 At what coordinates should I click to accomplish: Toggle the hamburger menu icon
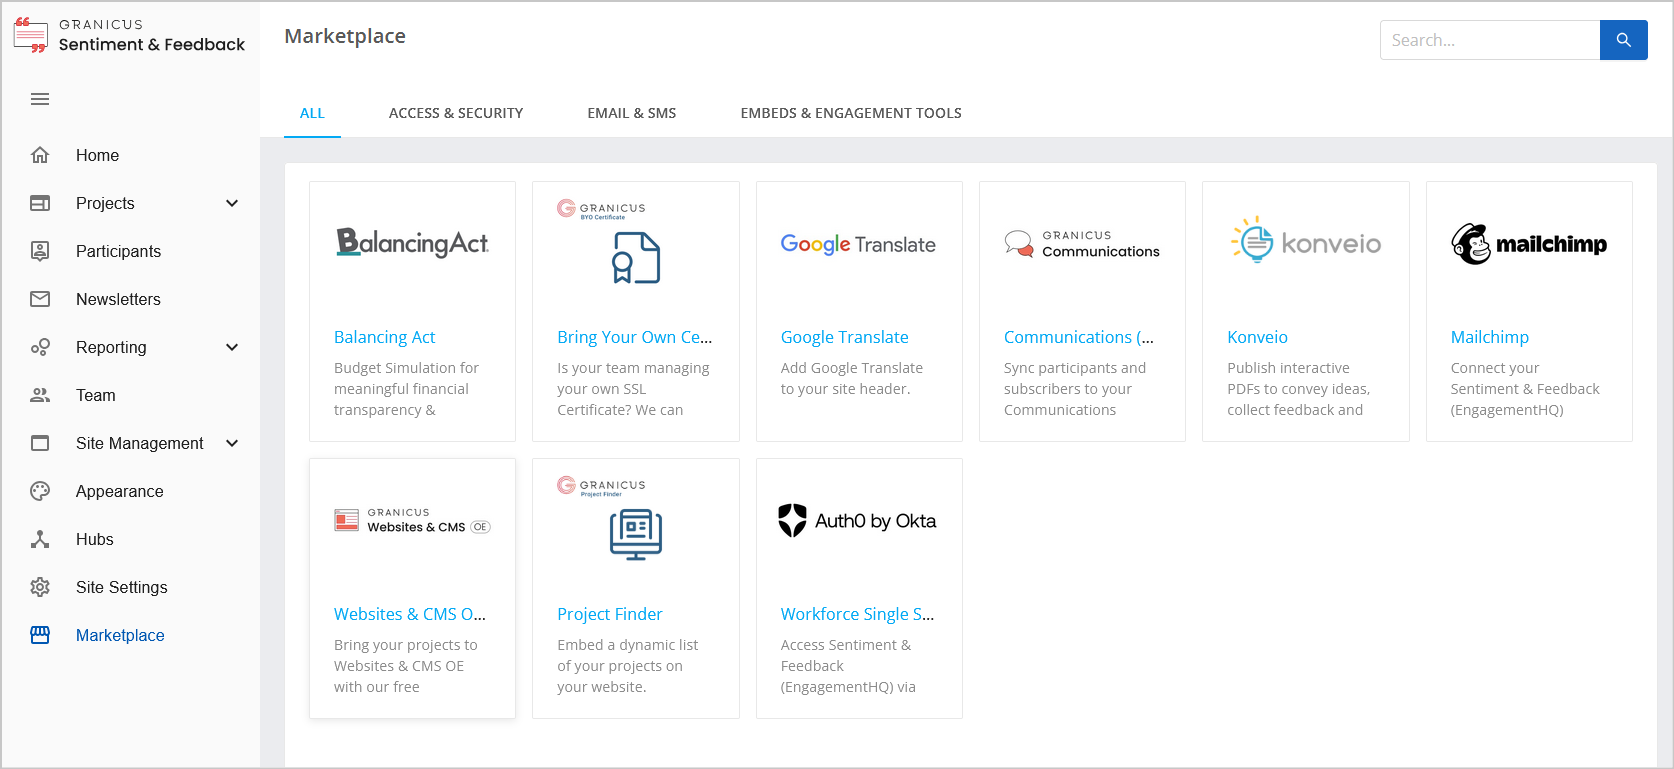(x=40, y=99)
